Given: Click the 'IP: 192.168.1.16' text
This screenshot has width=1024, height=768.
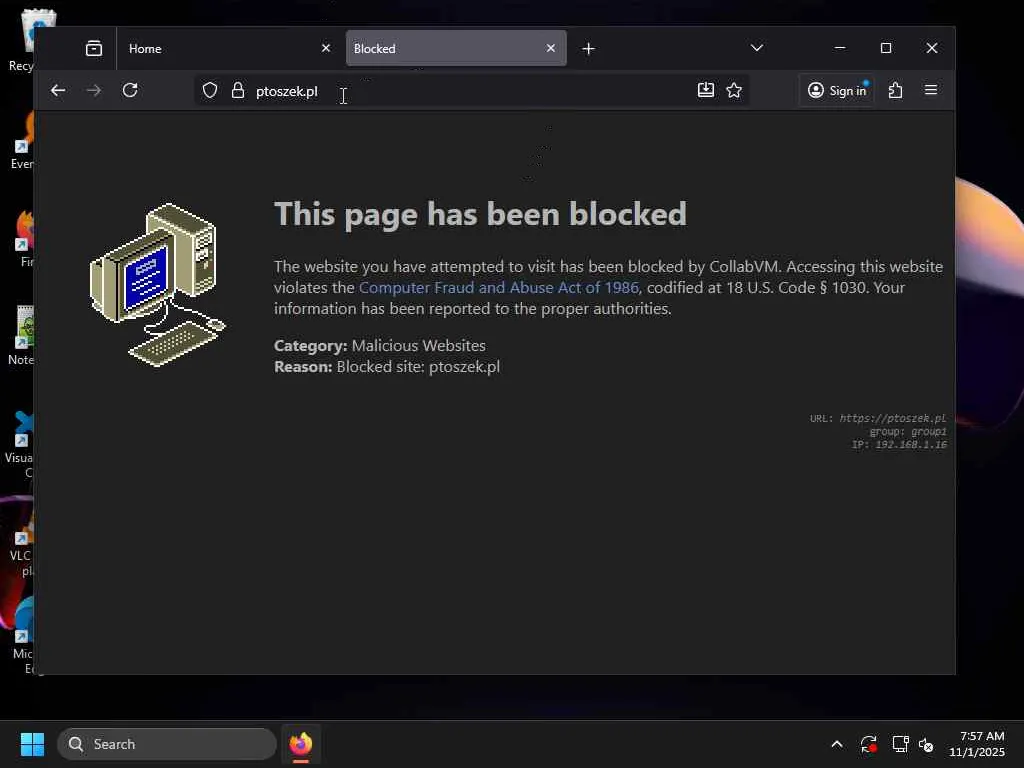Looking at the screenshot, I should click(x=899, y=444).
